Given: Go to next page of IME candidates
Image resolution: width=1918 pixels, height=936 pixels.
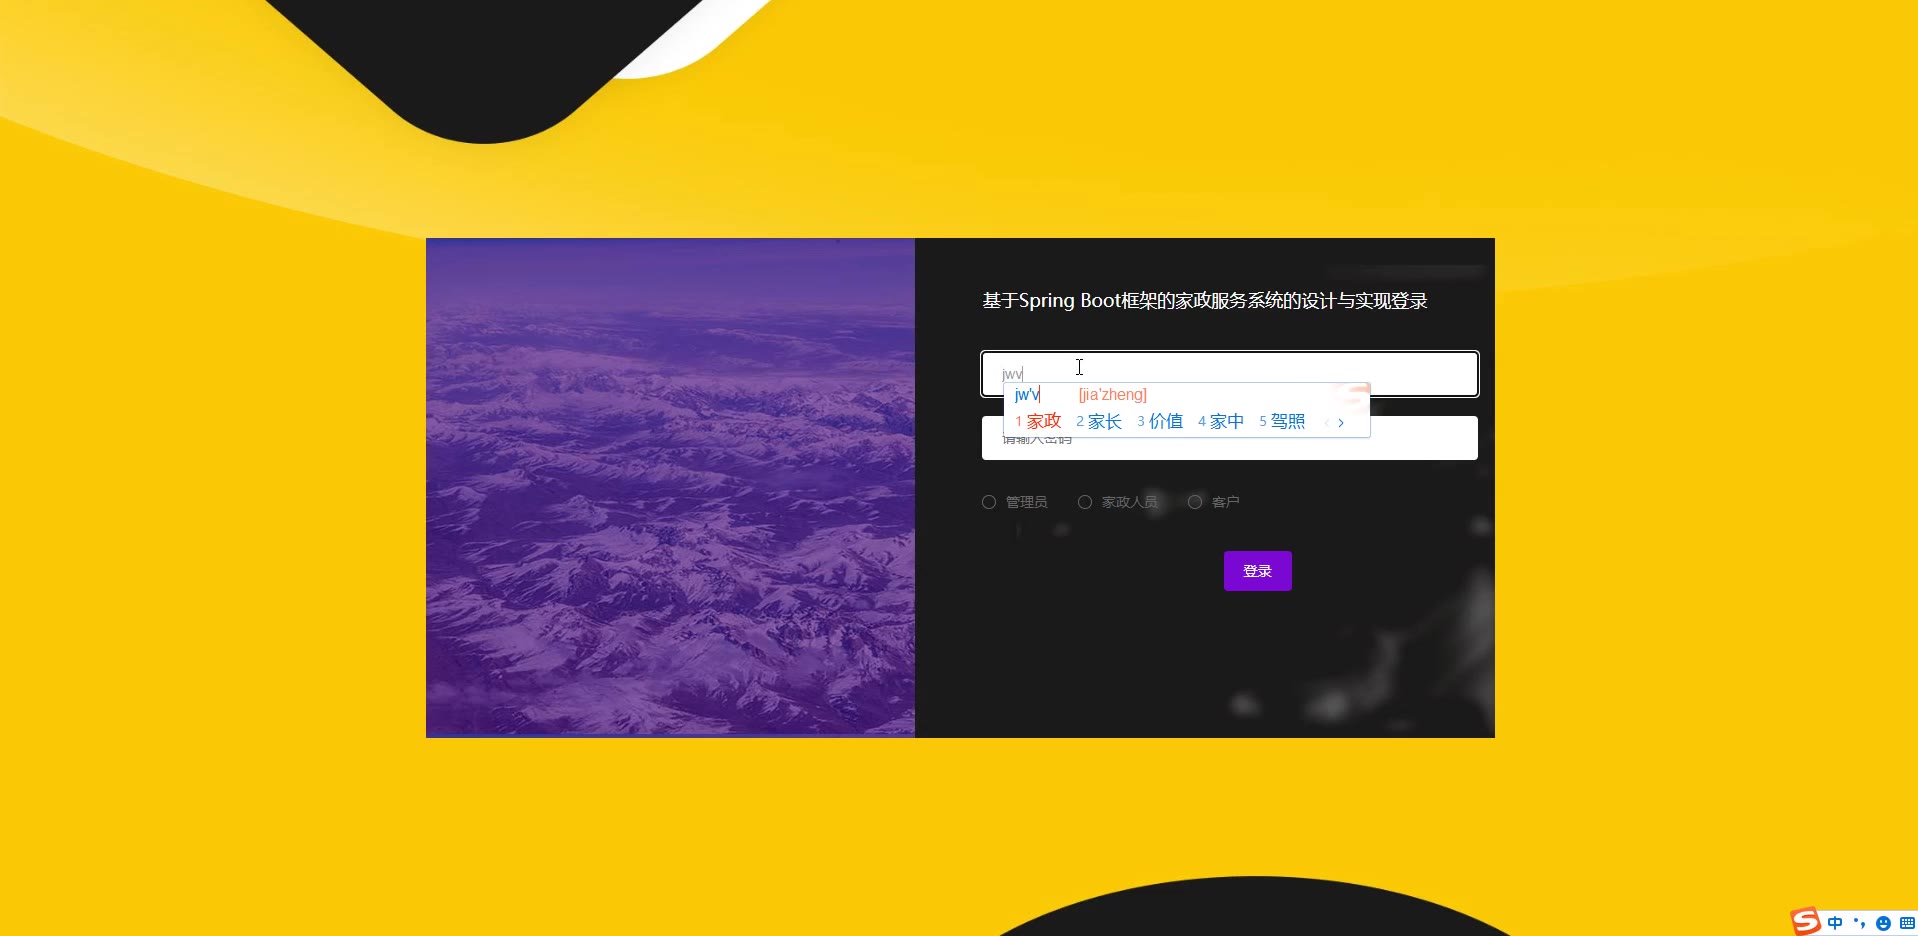Looking at the screenshot, I should [1341, 423].
